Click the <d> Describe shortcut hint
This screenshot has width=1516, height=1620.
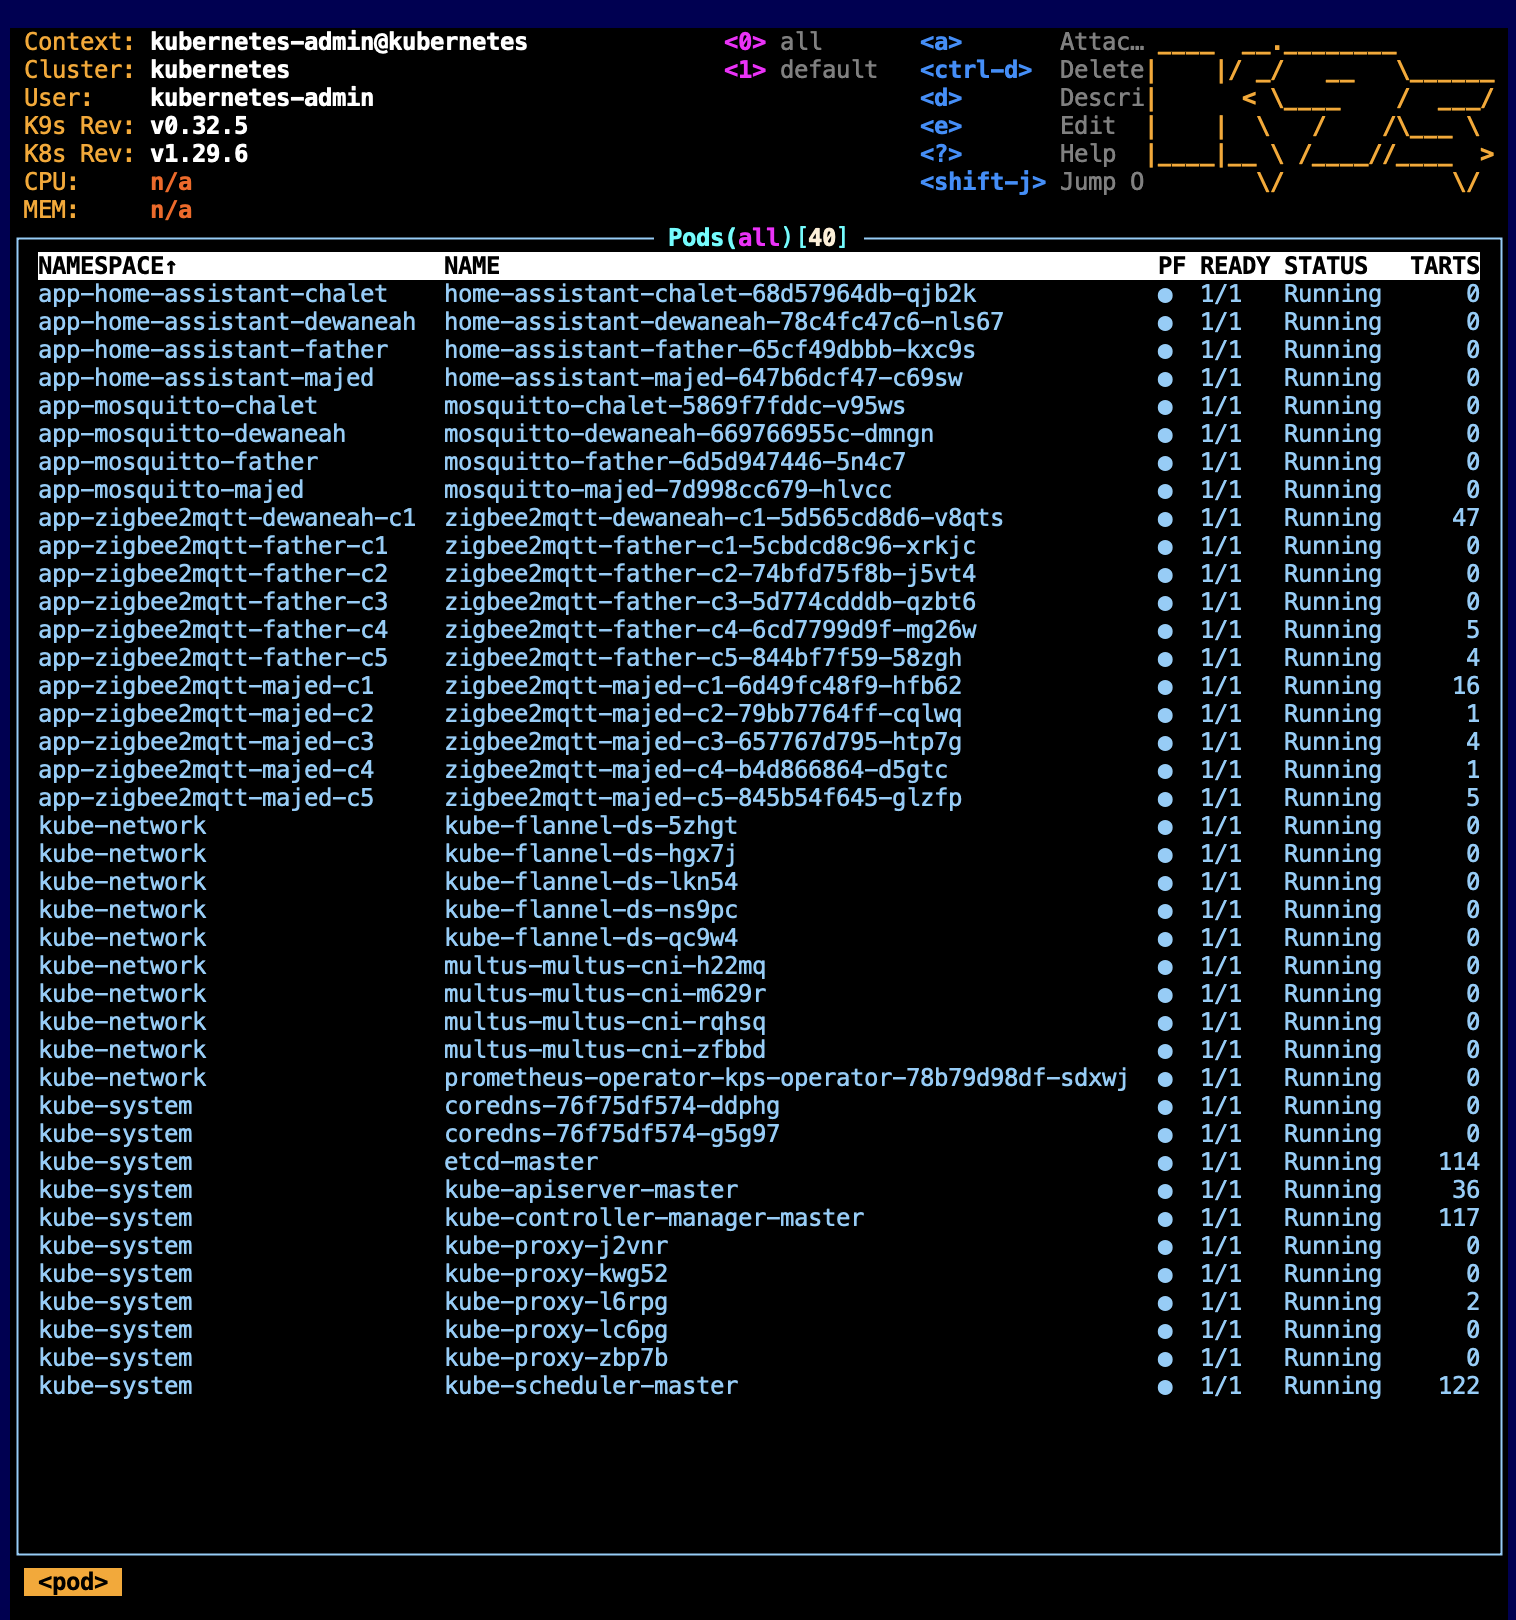click(1032, 98)
